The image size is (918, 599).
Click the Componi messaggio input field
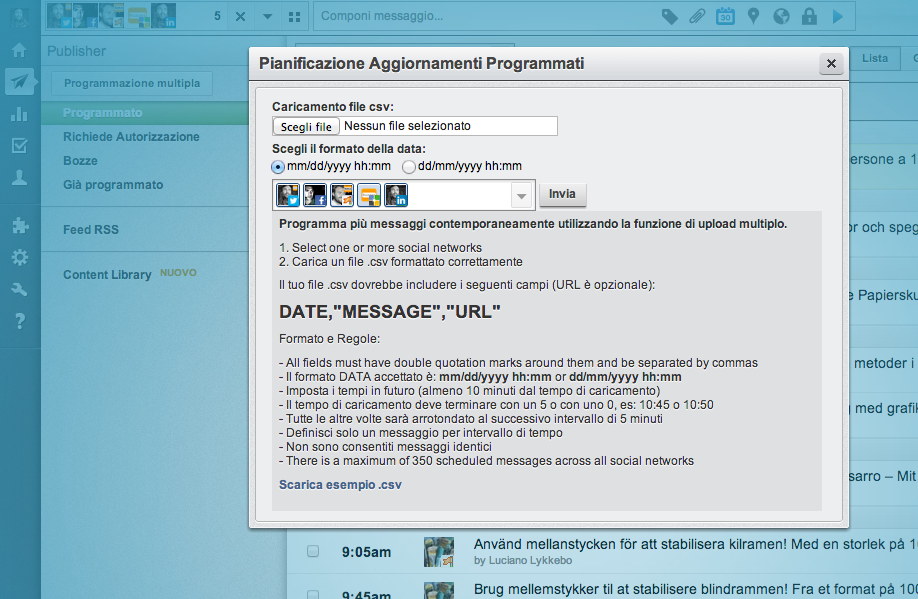point(486,16)
